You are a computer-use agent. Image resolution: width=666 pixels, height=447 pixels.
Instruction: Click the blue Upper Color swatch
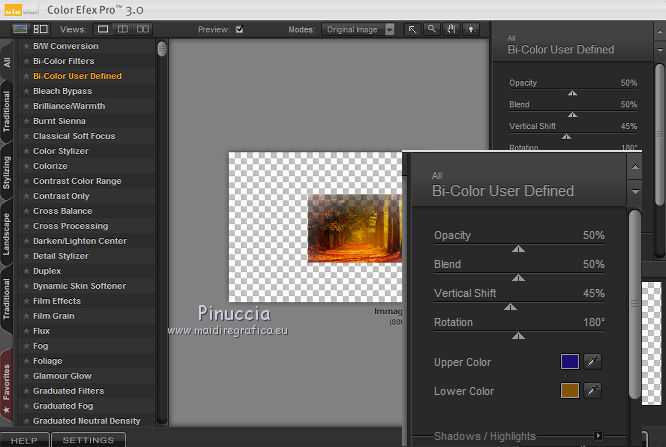pyautogui.click(x=569, y=362)
